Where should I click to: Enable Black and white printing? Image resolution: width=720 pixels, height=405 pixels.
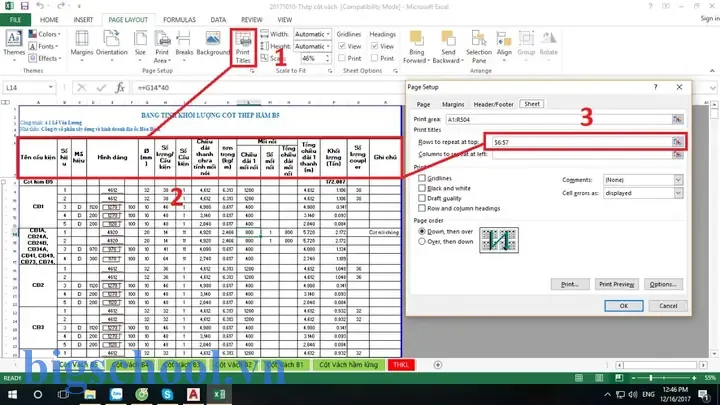422,188
